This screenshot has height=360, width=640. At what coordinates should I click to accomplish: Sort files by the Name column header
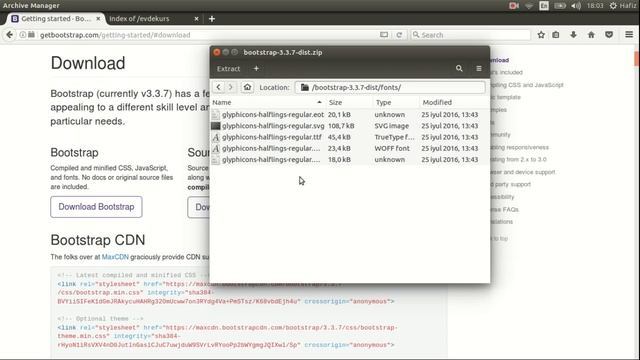267,102
